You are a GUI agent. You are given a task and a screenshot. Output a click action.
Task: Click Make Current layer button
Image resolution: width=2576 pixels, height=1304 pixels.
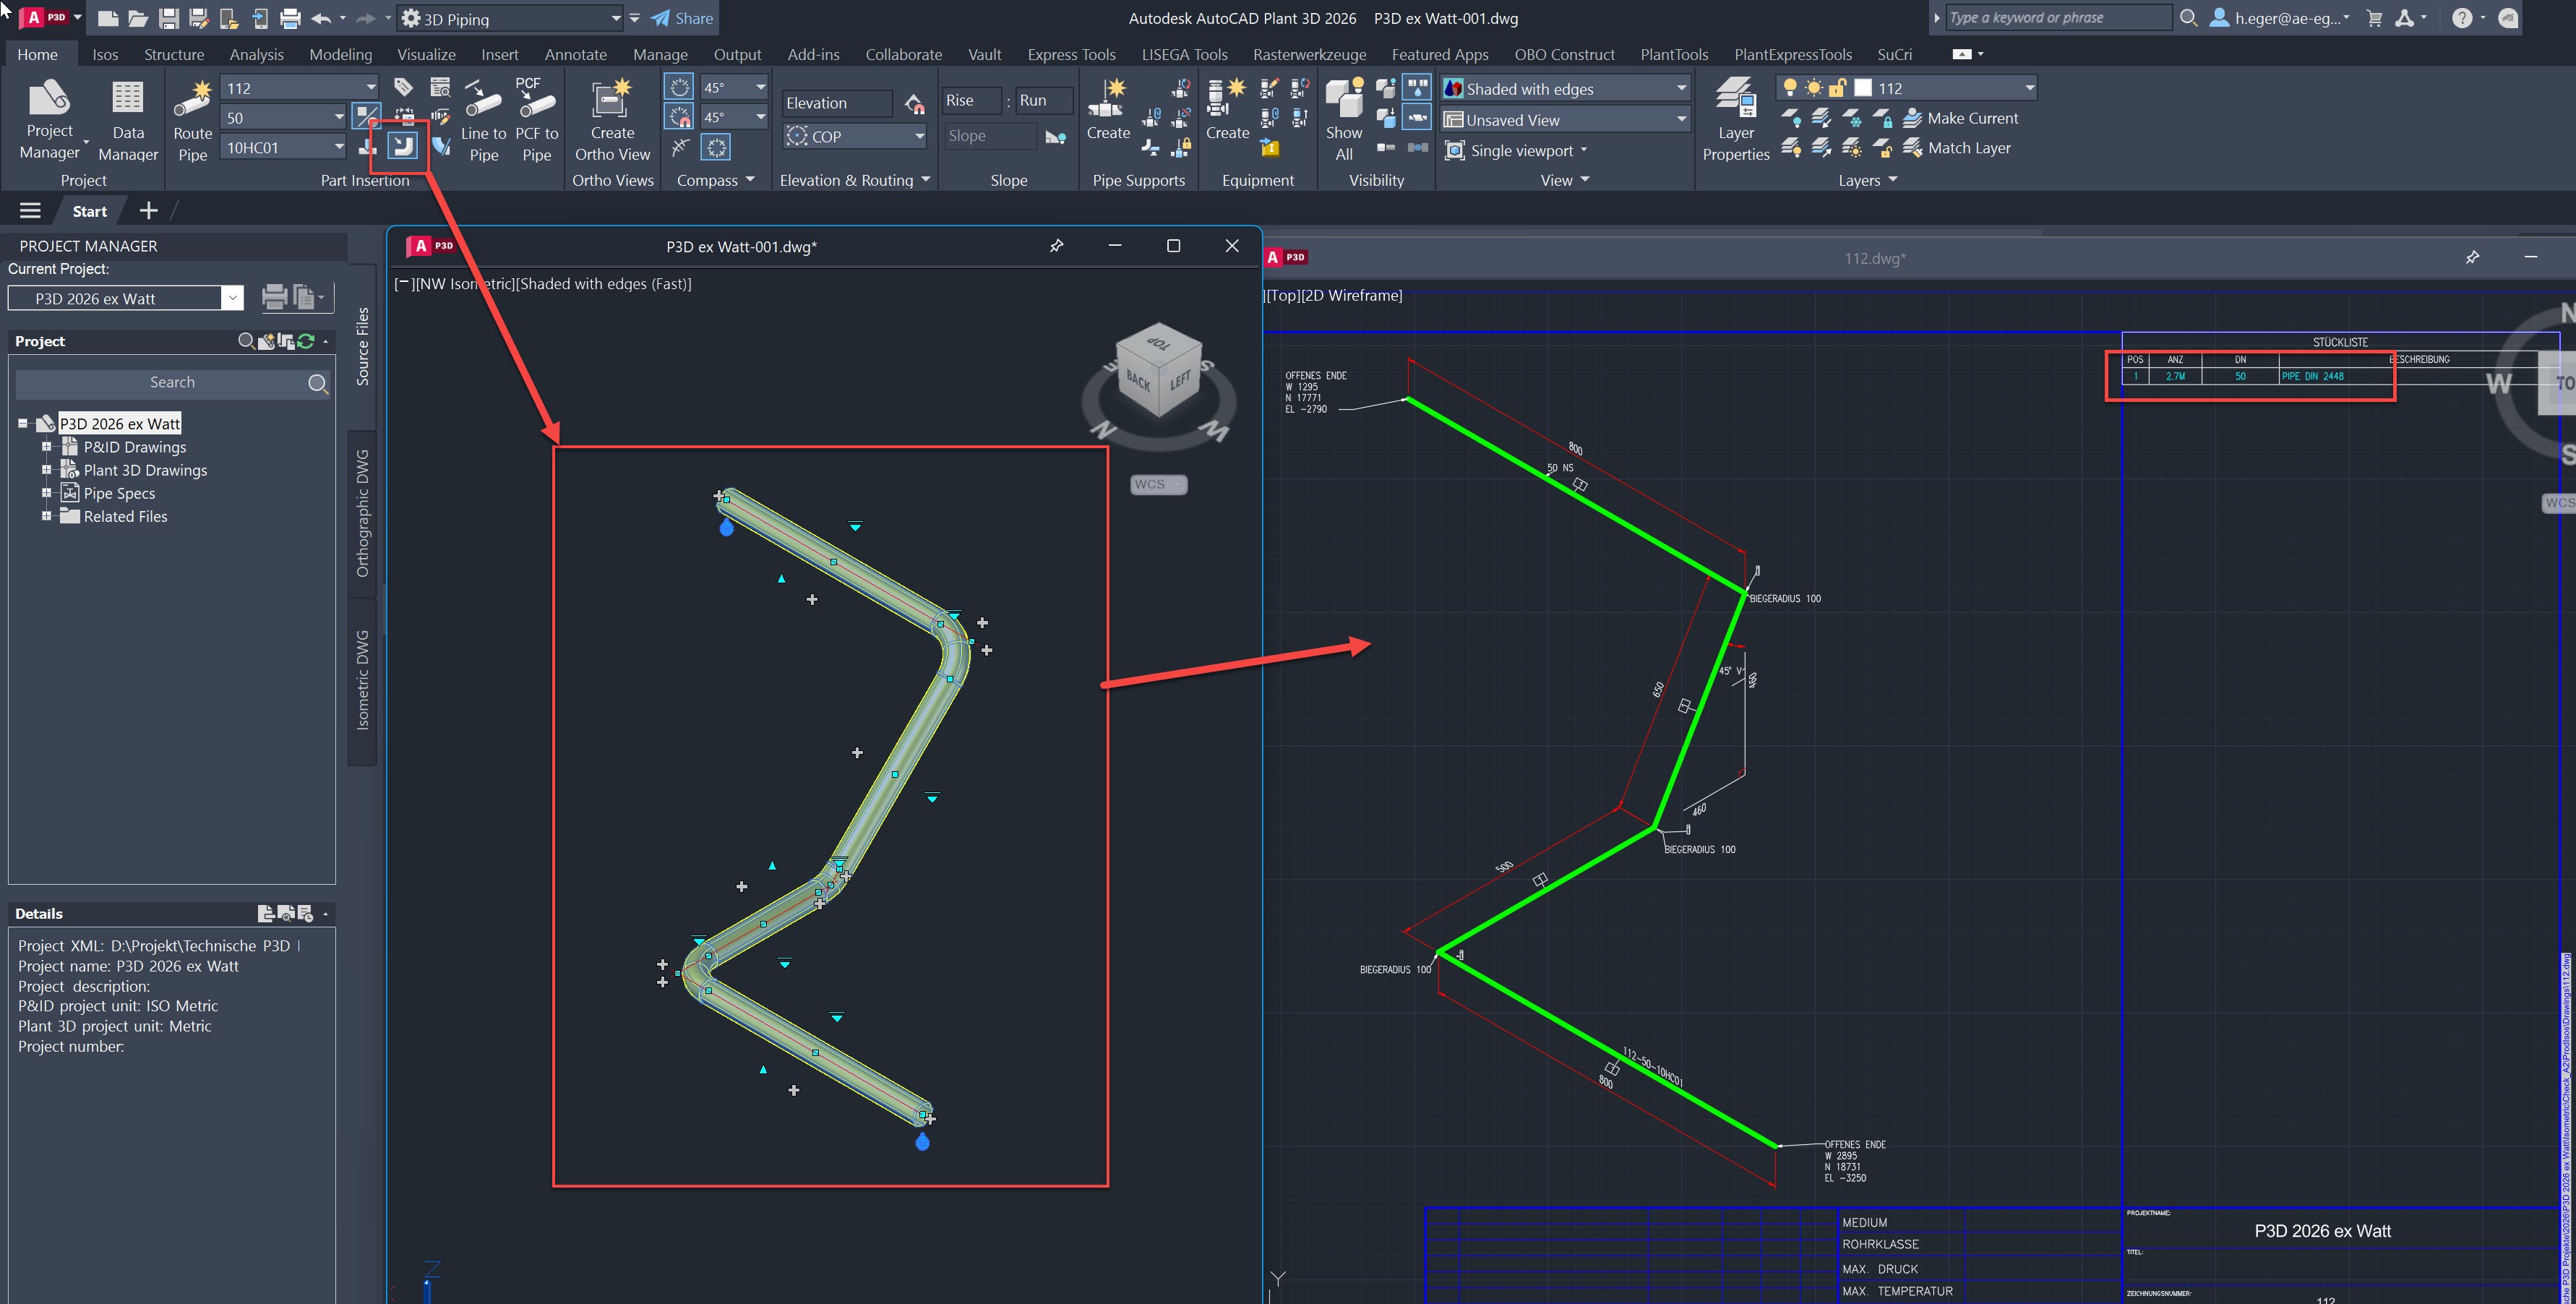point(1960,118)
